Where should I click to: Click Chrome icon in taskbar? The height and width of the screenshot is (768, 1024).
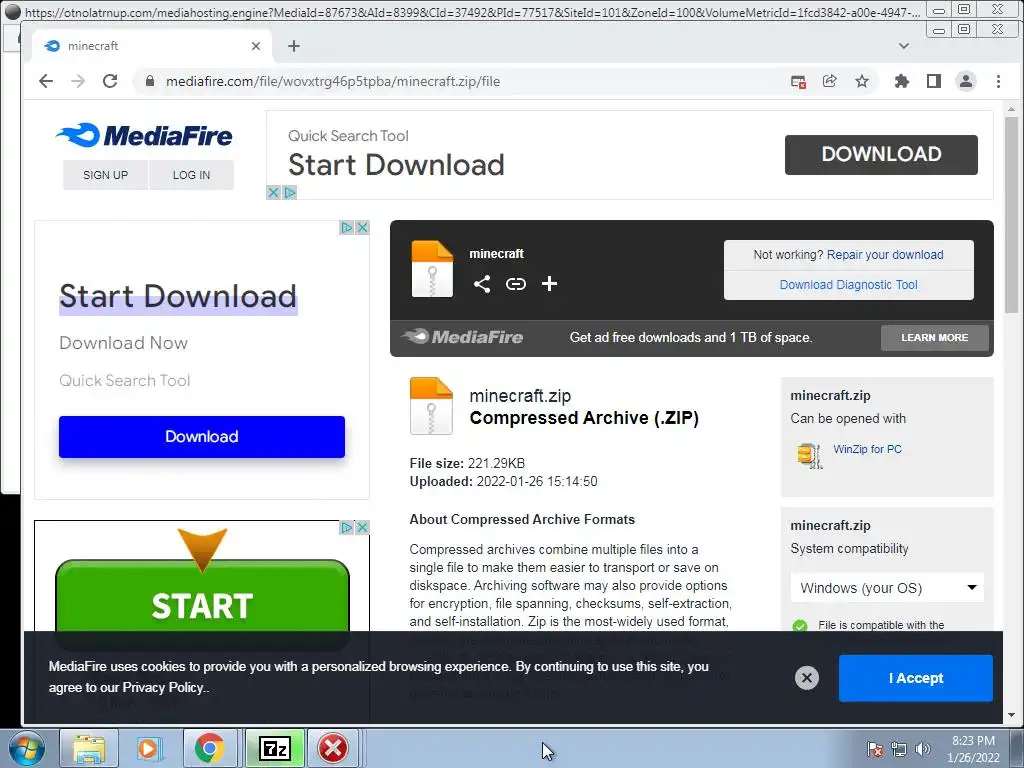pos(210,748)
